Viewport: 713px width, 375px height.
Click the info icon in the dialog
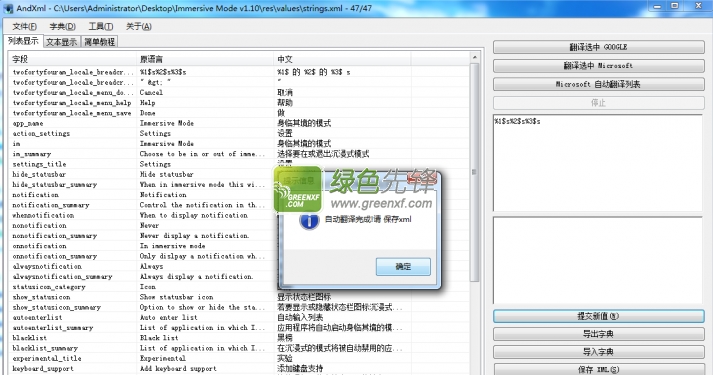(x=309, y=220)
